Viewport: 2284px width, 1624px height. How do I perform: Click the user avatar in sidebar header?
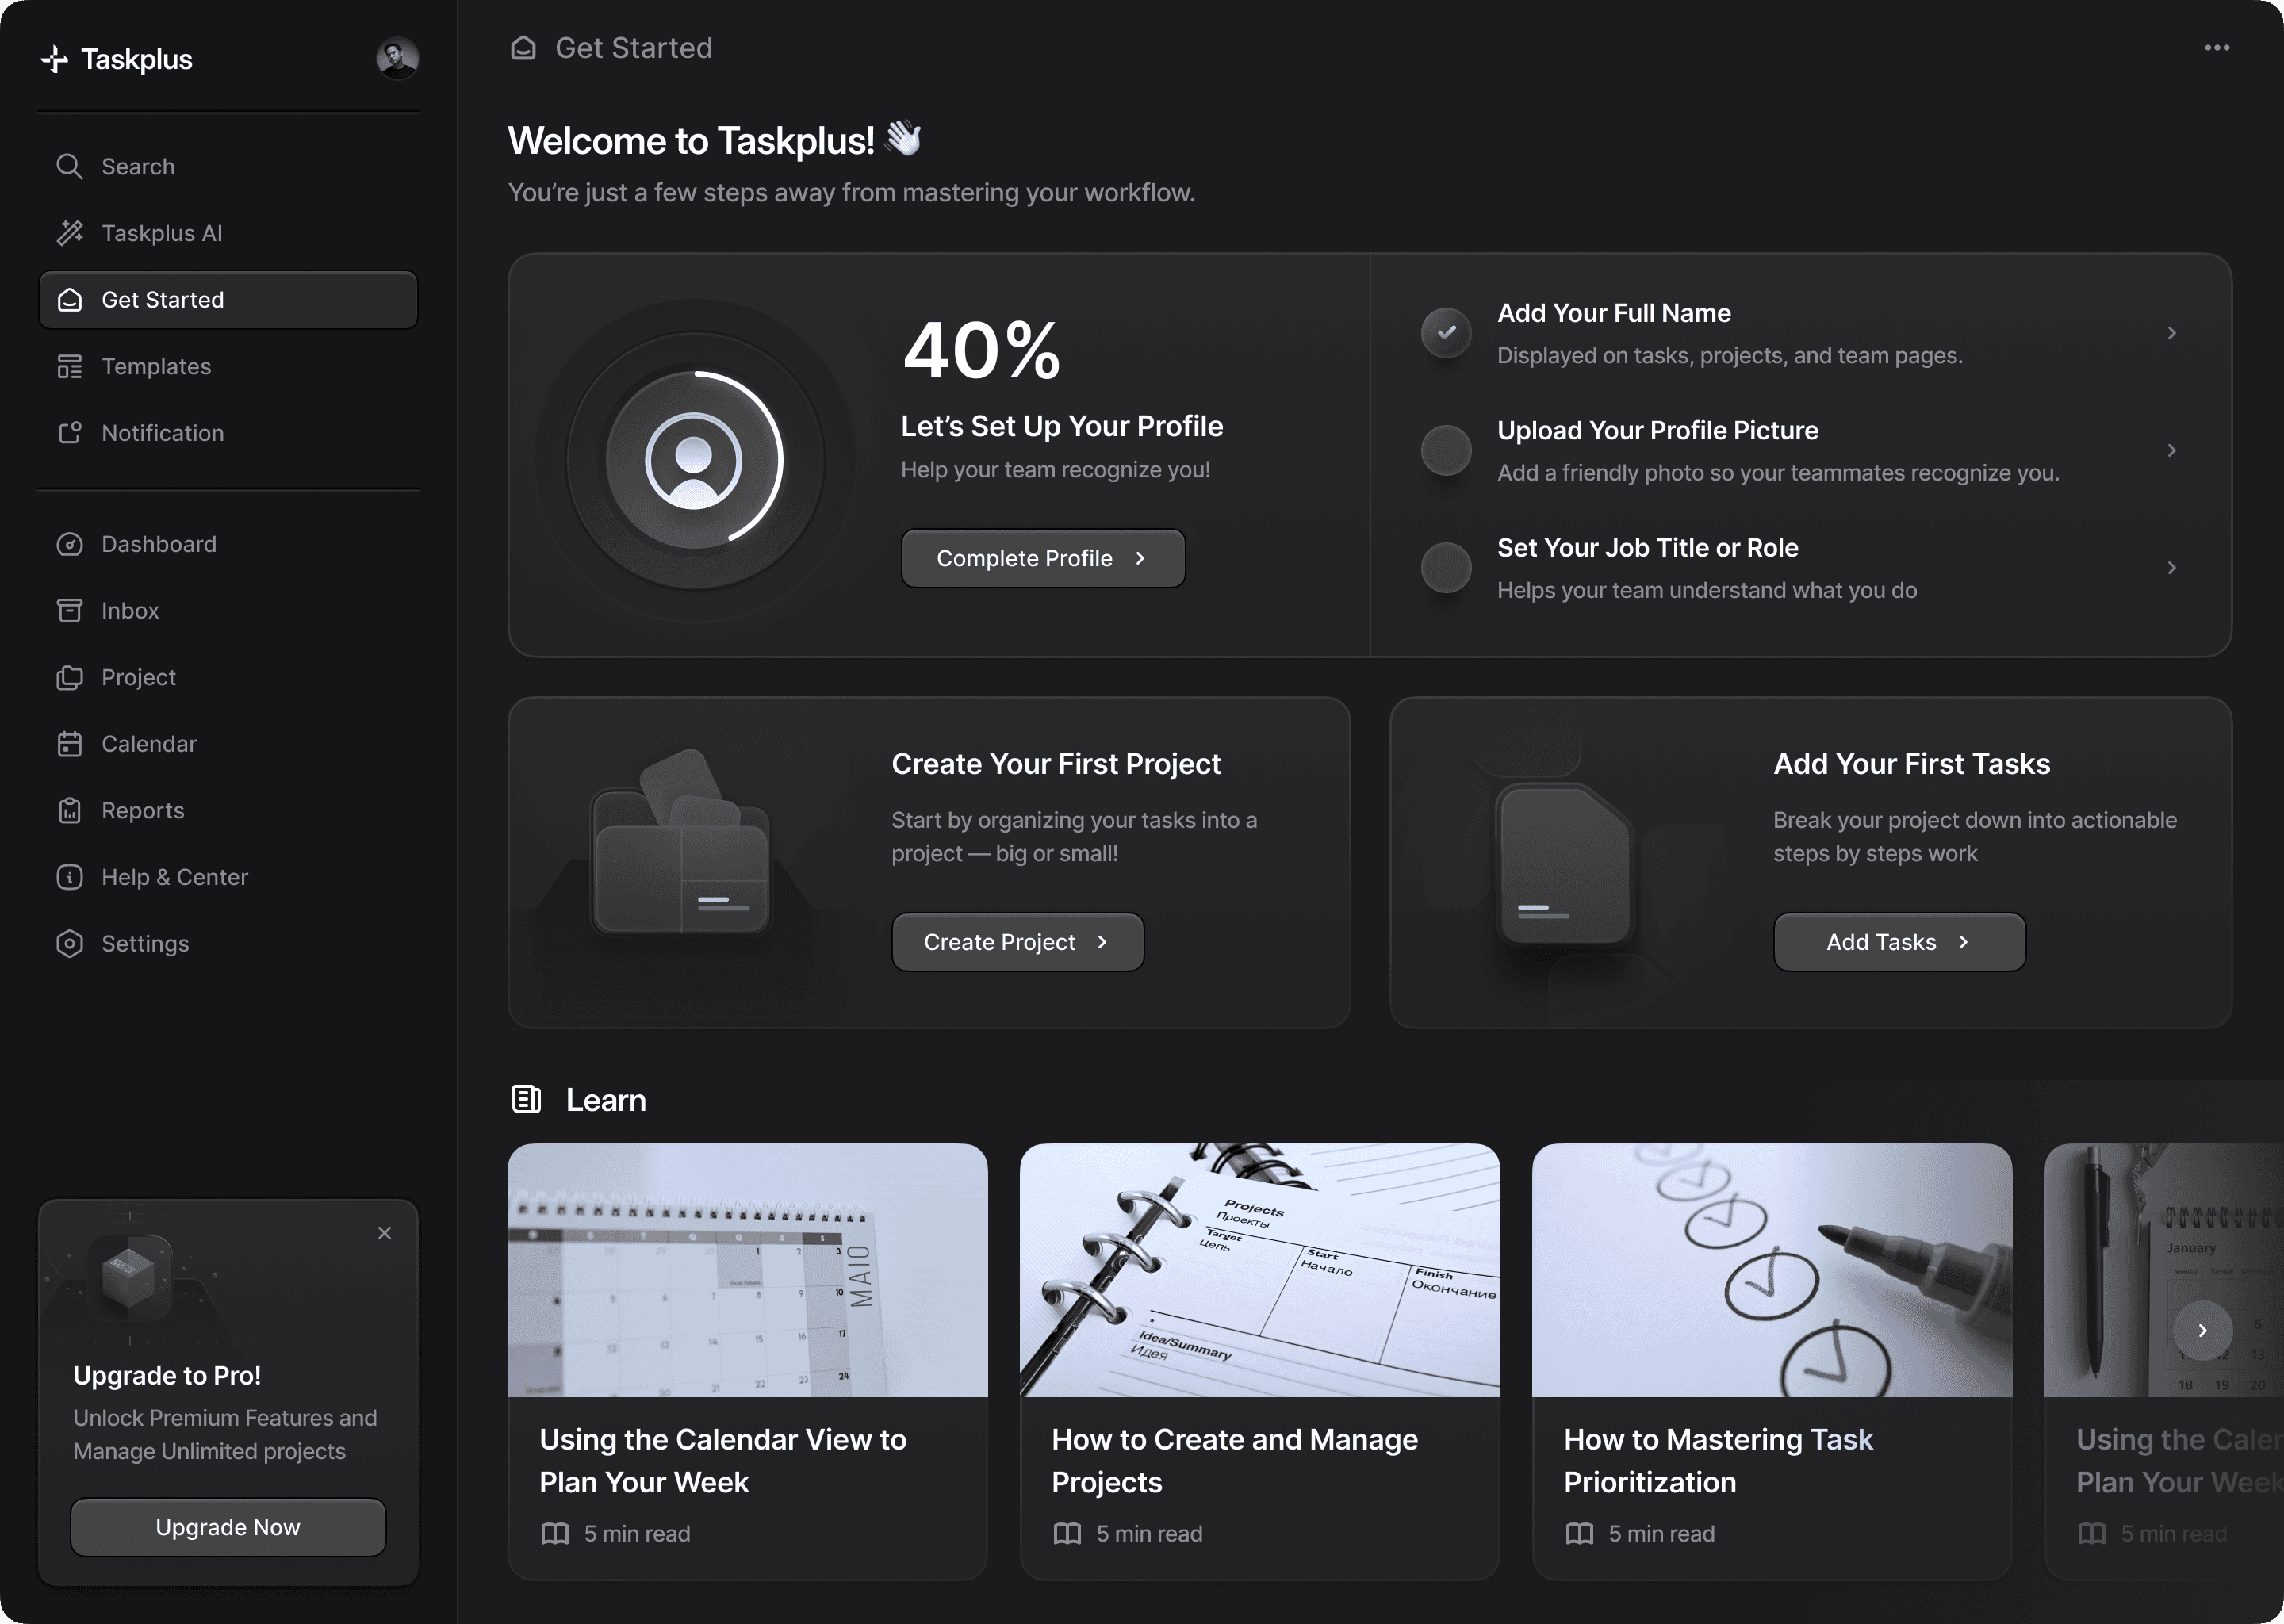pos(397,58)
